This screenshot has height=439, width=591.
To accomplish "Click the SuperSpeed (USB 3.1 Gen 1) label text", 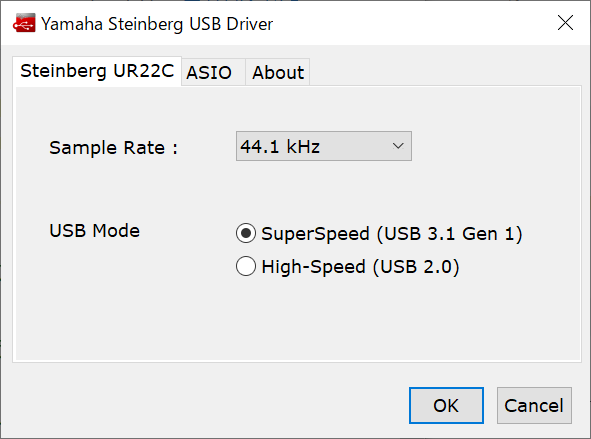I will [392, 234].
